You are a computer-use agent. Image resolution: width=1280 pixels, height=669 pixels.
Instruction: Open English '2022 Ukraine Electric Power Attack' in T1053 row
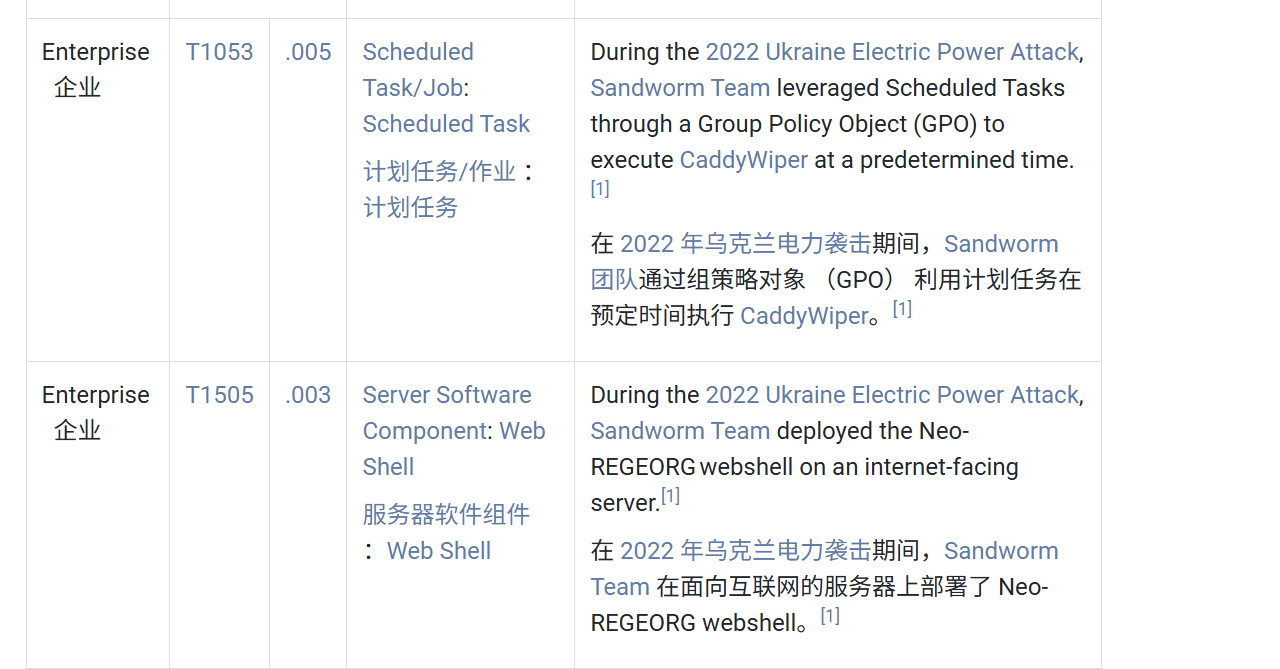point(892,52)
